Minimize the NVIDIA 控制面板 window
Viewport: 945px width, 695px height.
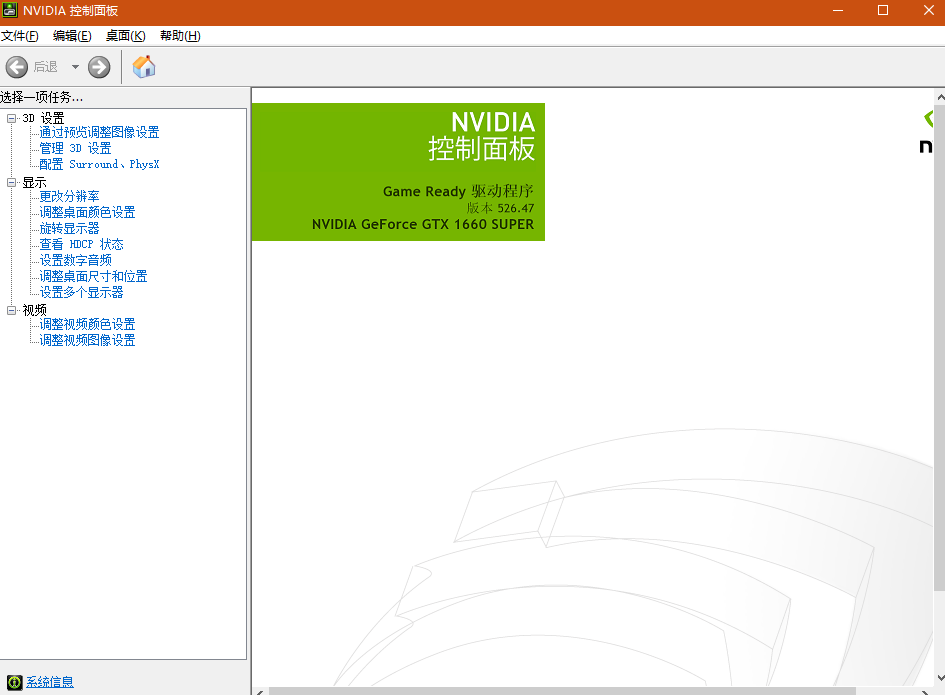click(x=838, y=10)
